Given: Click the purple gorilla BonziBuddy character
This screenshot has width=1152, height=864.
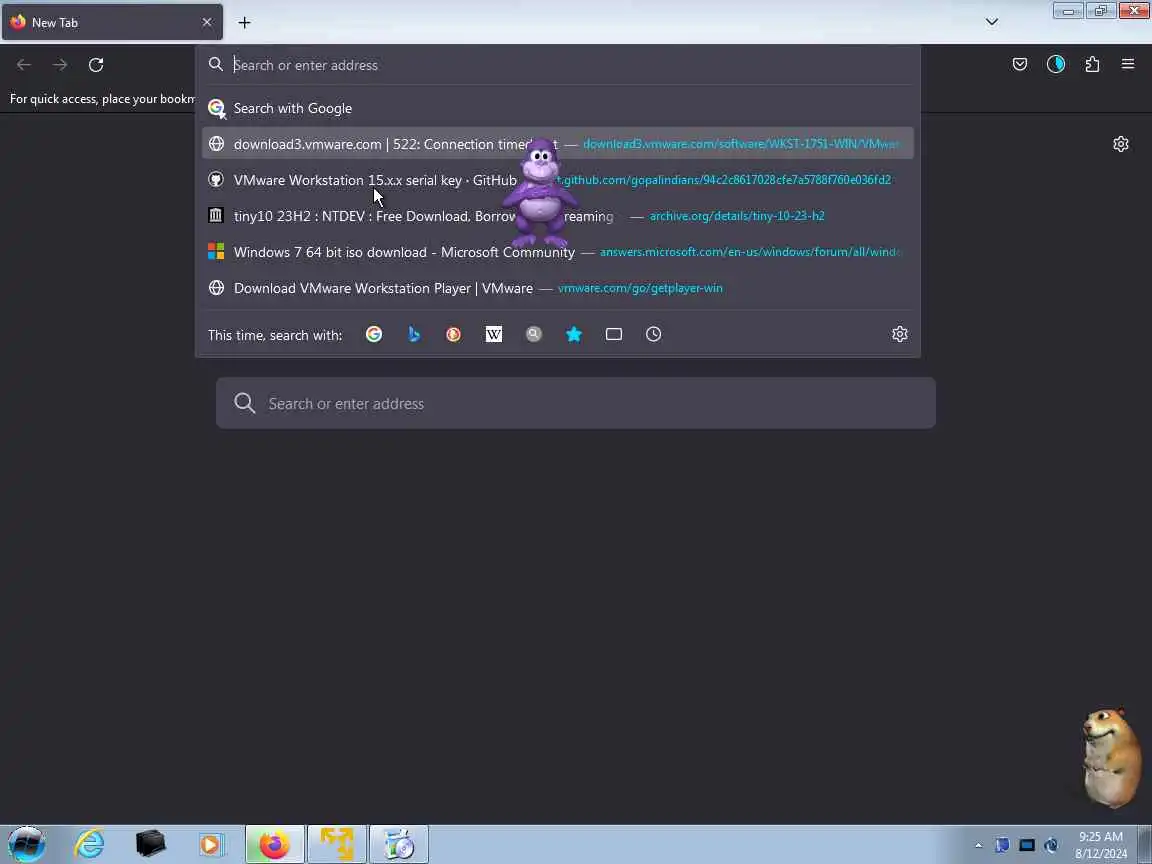Looking at the screenshot, I should pyautogui.click(x=541, y=192).
